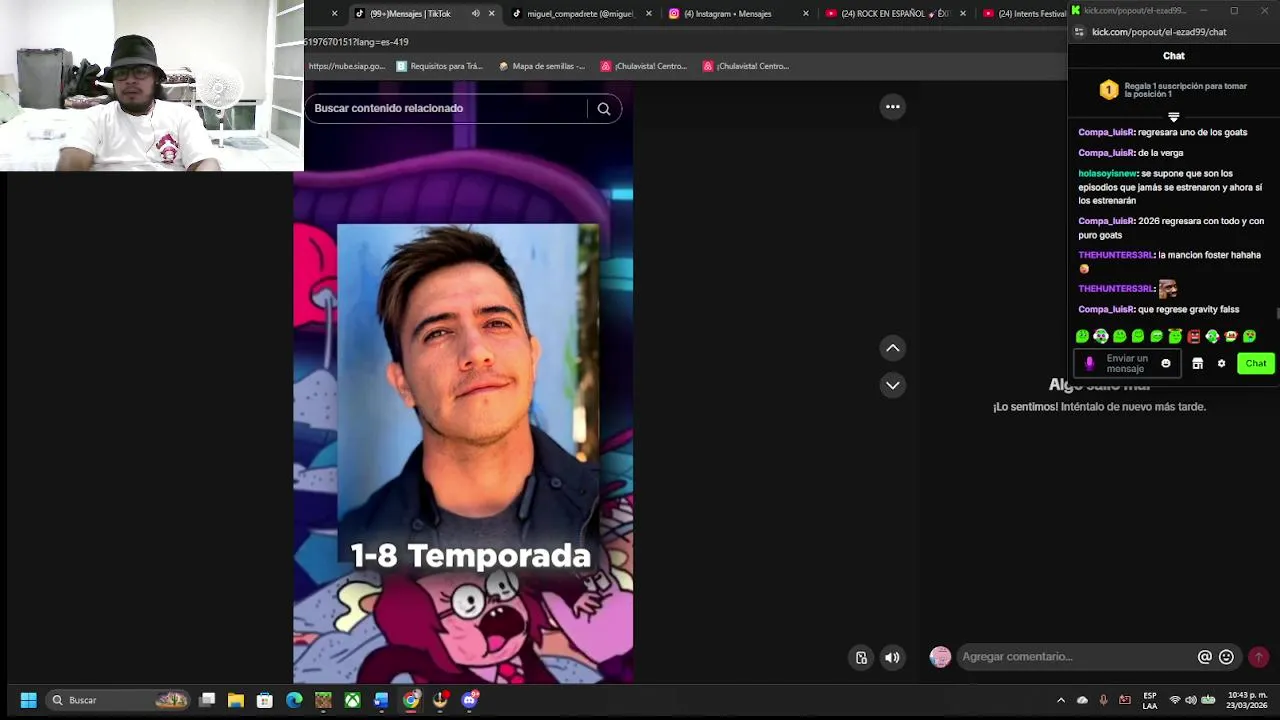The height and width of the screenshot is (720, 1280).
Task: Click the green Chat send button
Action: click(x=1256, y=364)
